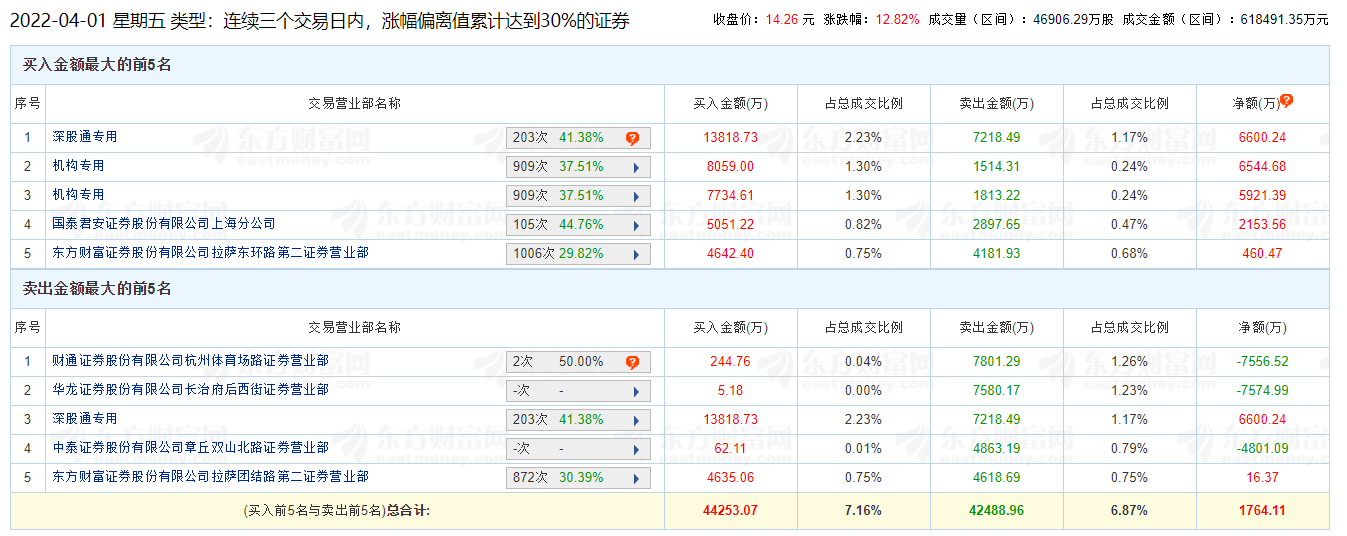Click the 买入金额最大的前5名 section header

coord(97,65)
